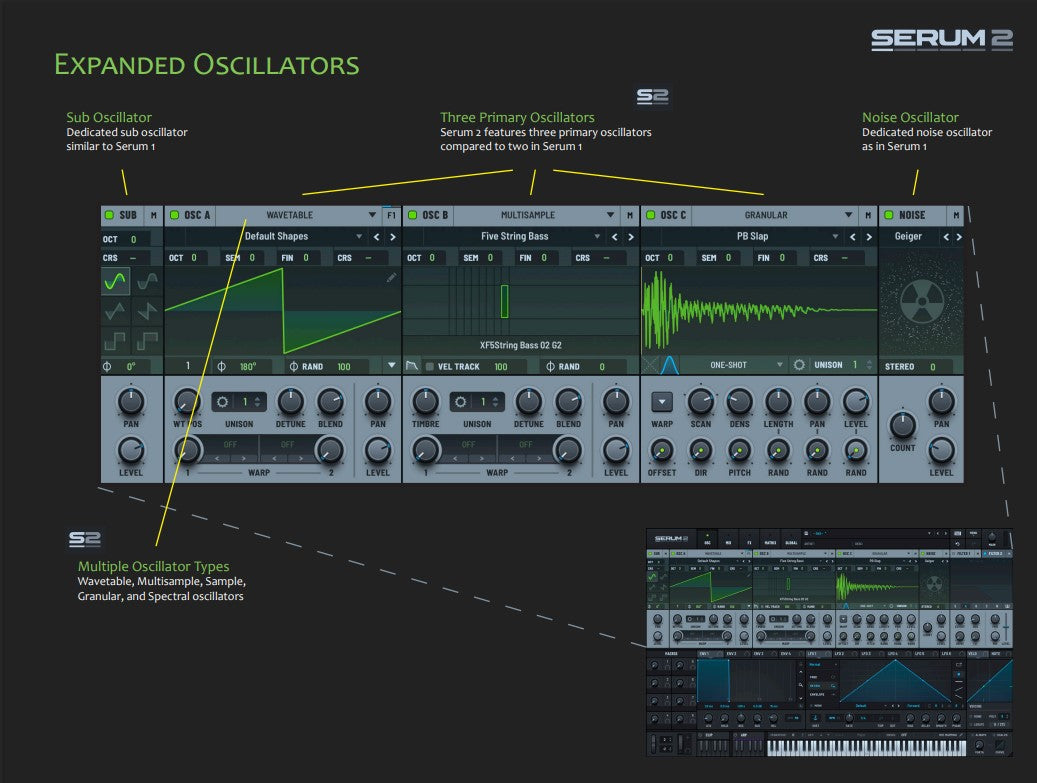Select the narrow pulse wave shape in SUB
Viewport: 1037px width, 783px height.
147,341
